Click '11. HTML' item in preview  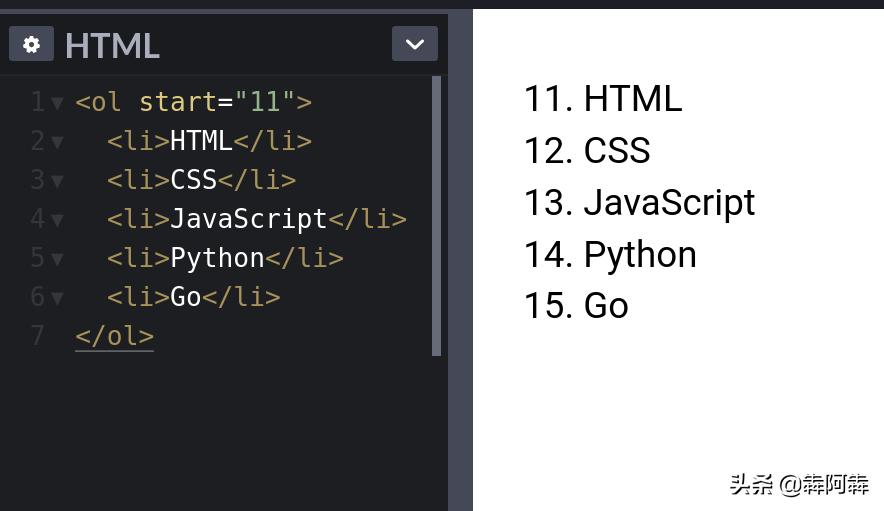(x=603, y=99)
